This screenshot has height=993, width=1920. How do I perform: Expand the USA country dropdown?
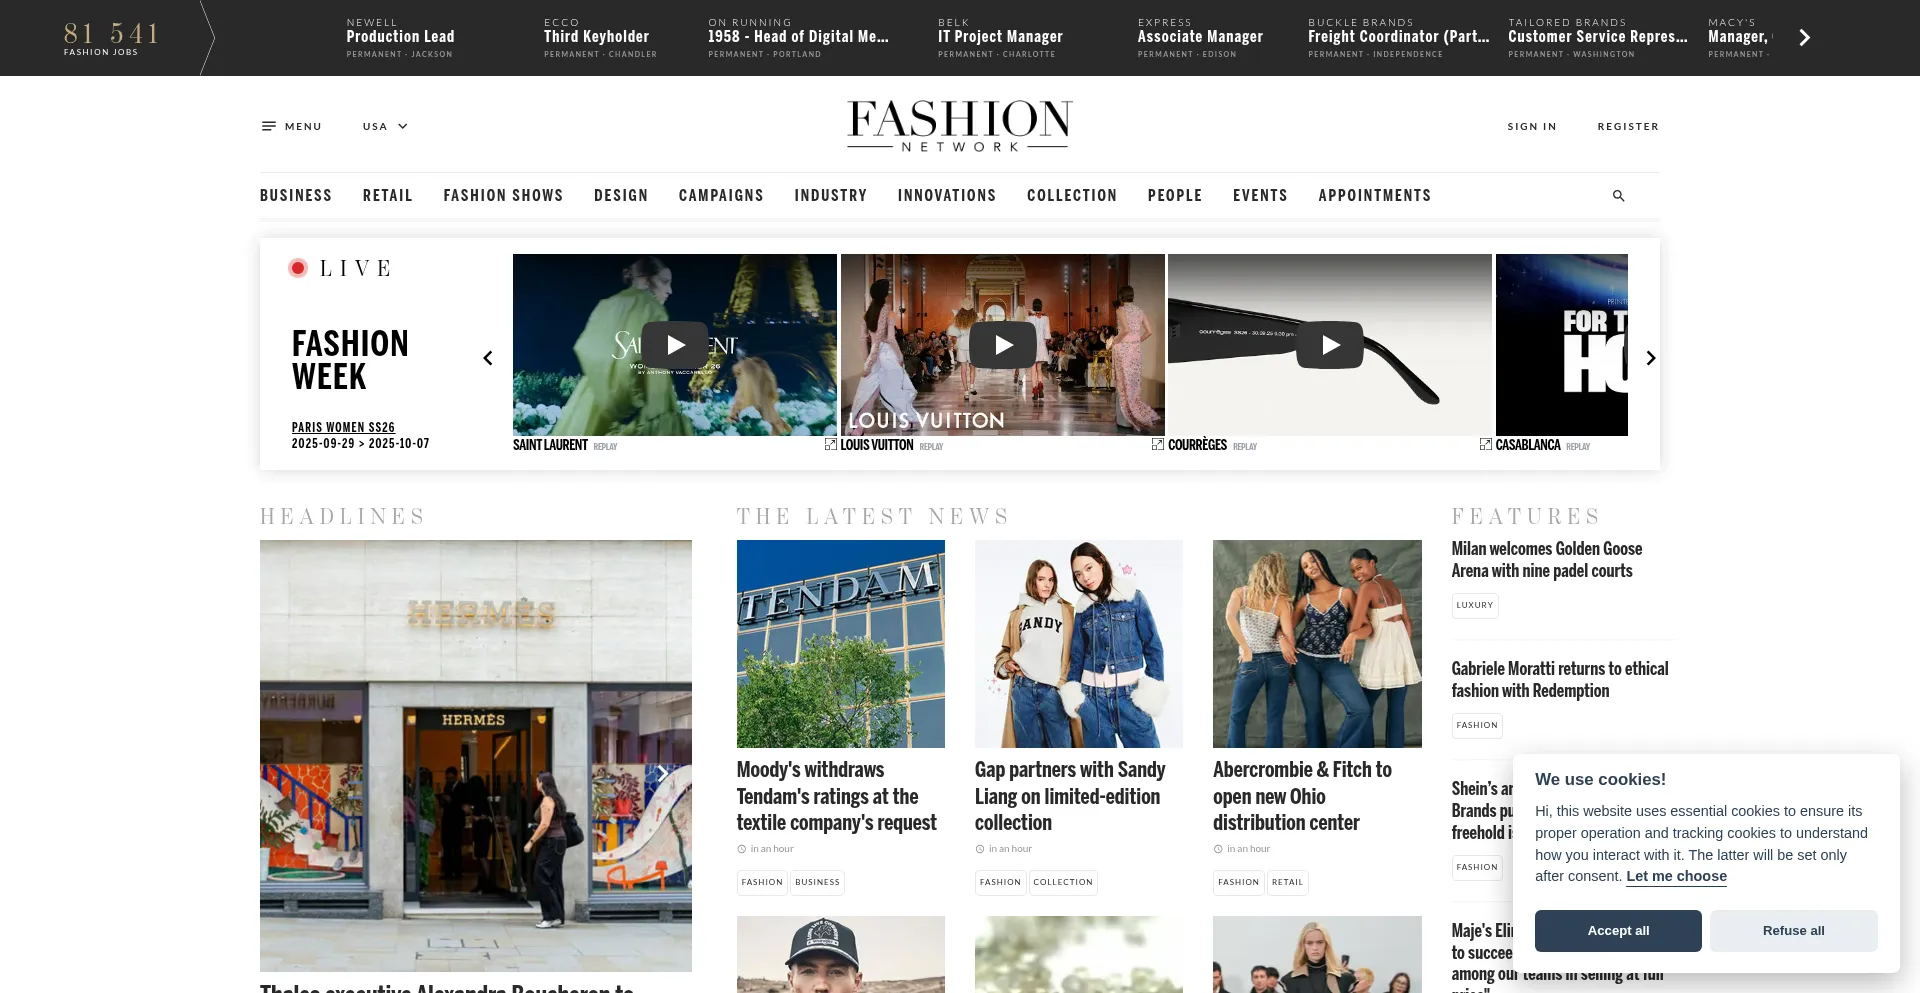pos(385,126)
